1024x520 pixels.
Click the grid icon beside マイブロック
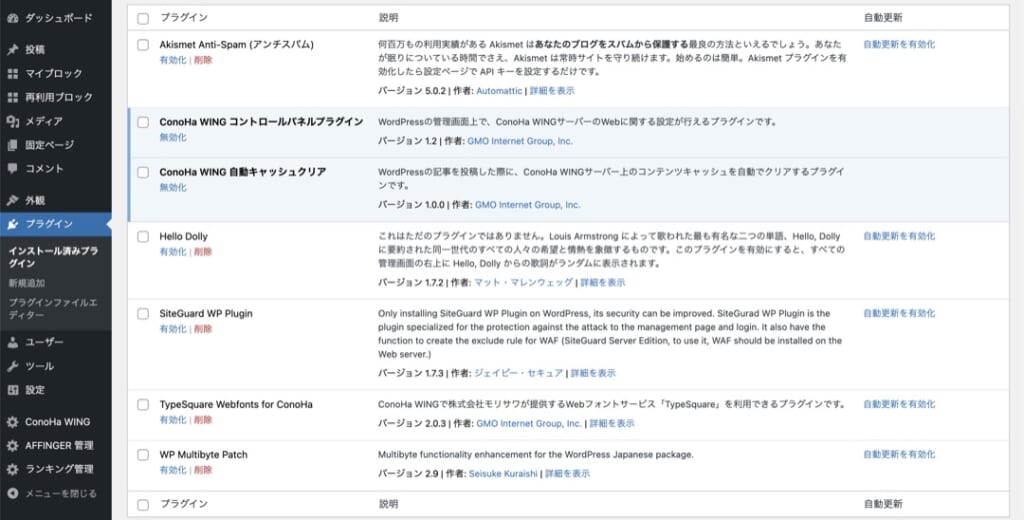(x=12, y=73)
